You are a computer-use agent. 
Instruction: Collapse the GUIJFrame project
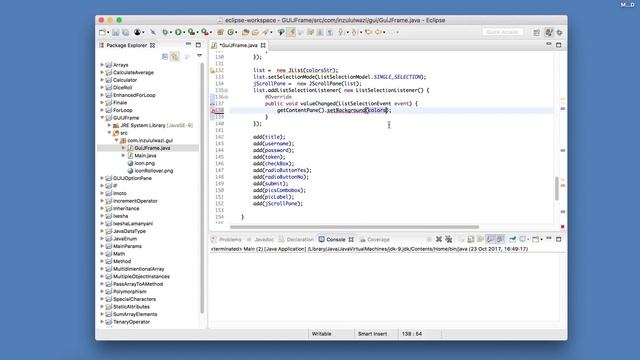tap(102, 118)
